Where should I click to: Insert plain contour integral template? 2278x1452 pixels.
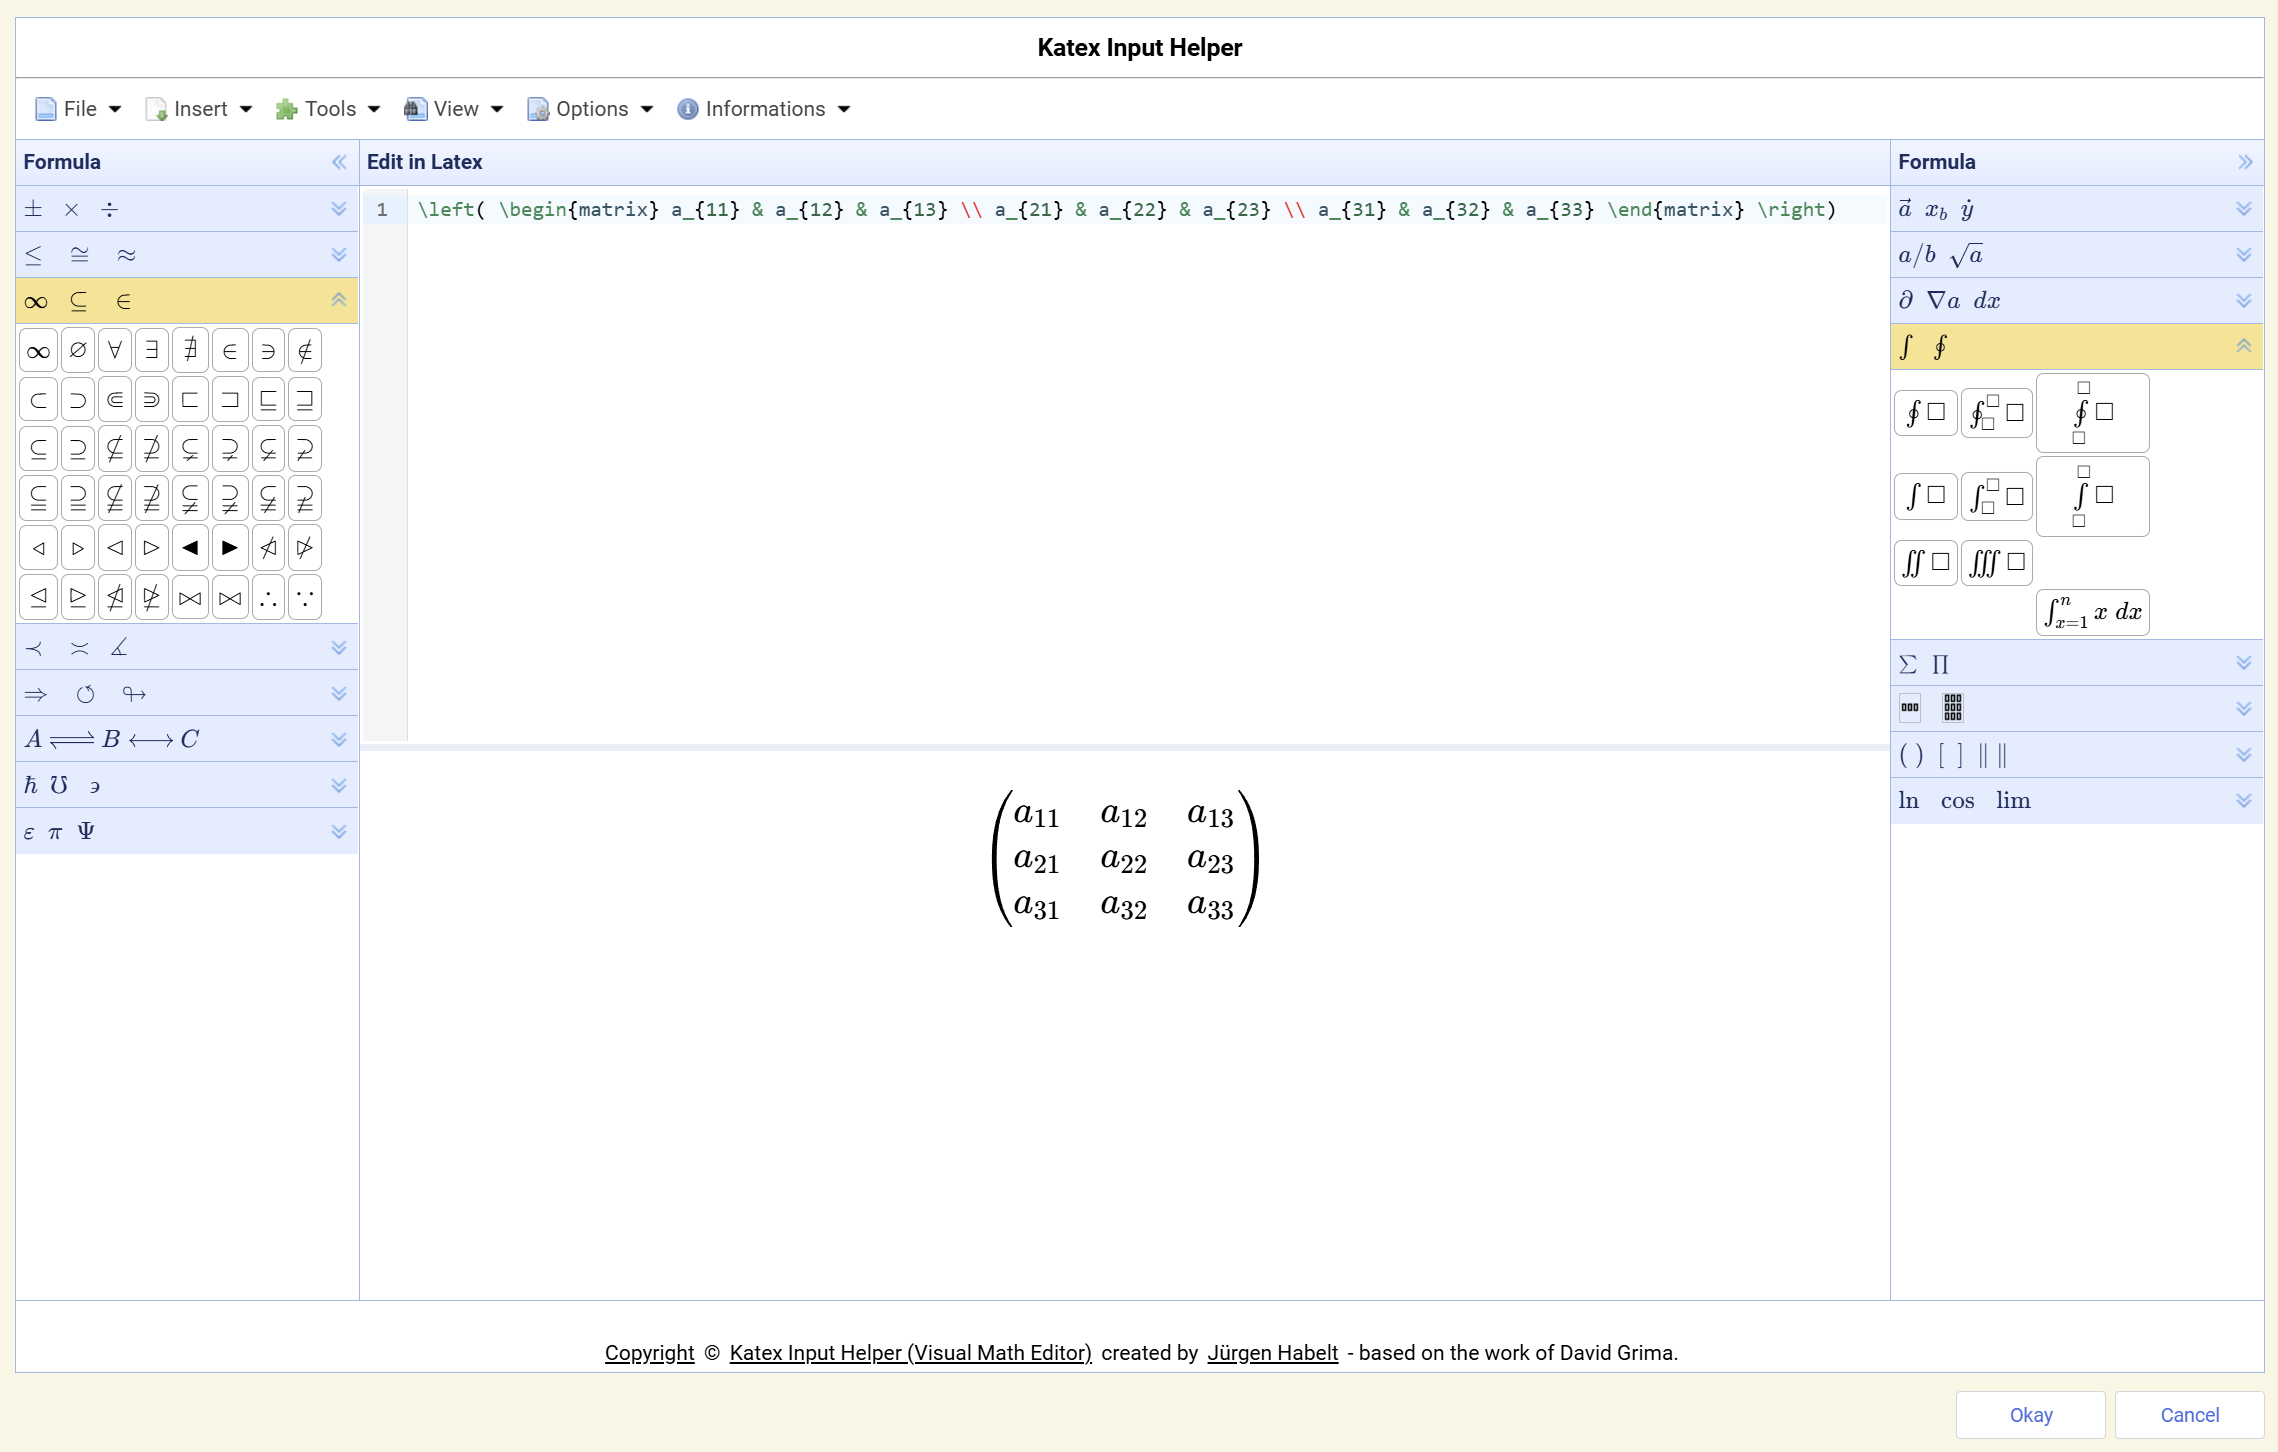[1925, 412]
